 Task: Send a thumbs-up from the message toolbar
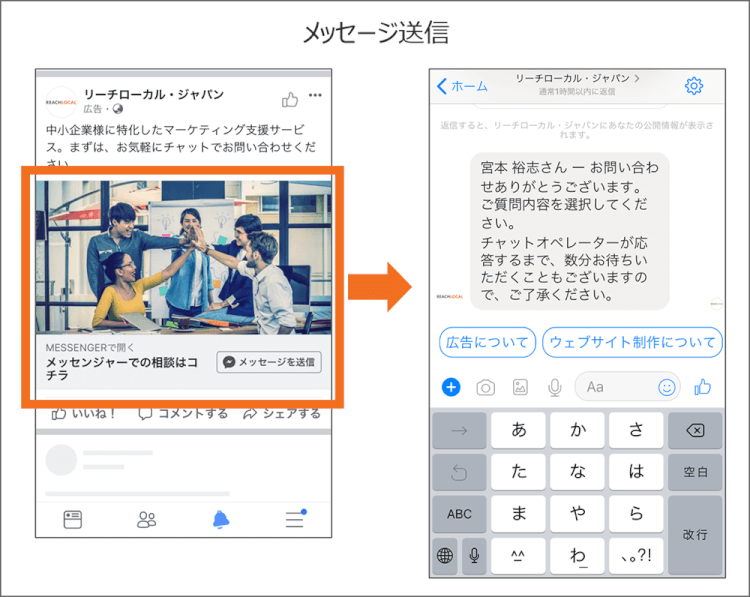click(x=702, y=387)
